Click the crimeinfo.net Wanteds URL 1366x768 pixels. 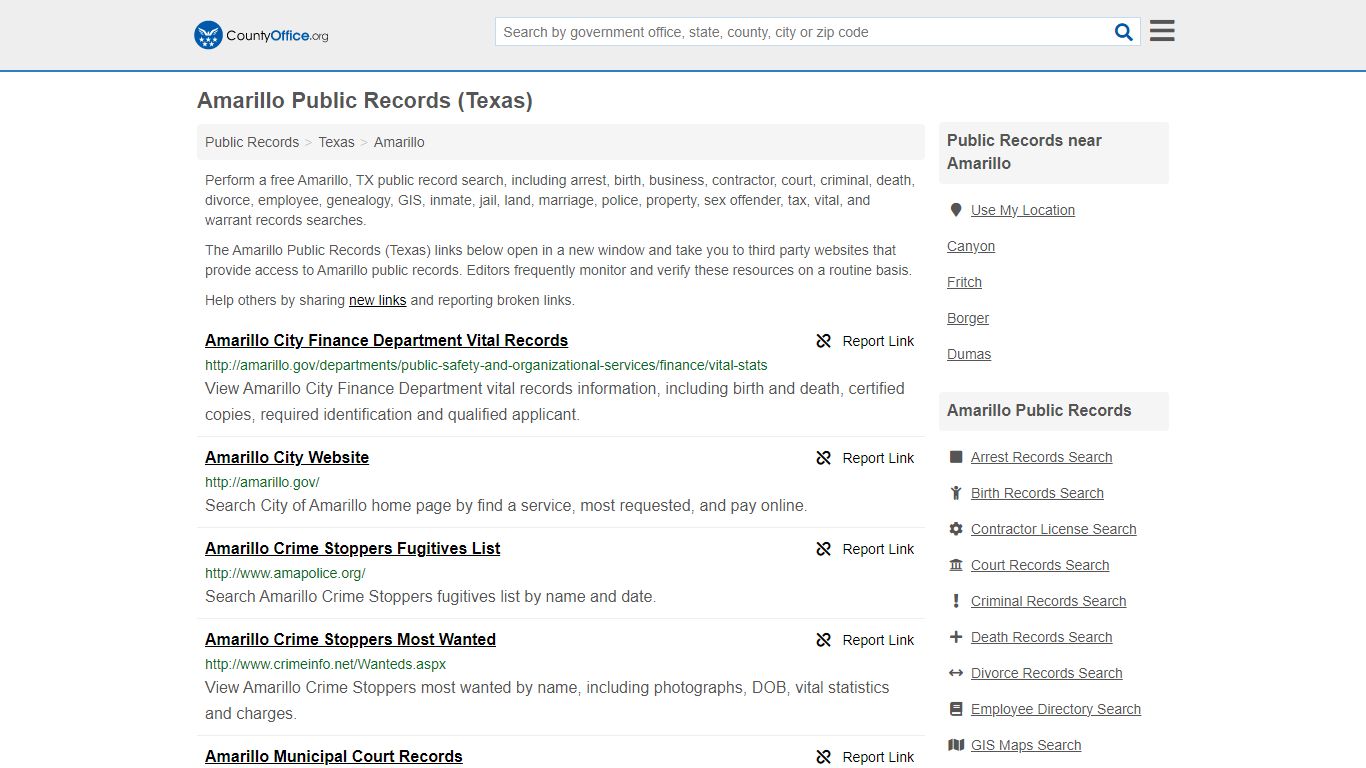[x=325, y=664]
